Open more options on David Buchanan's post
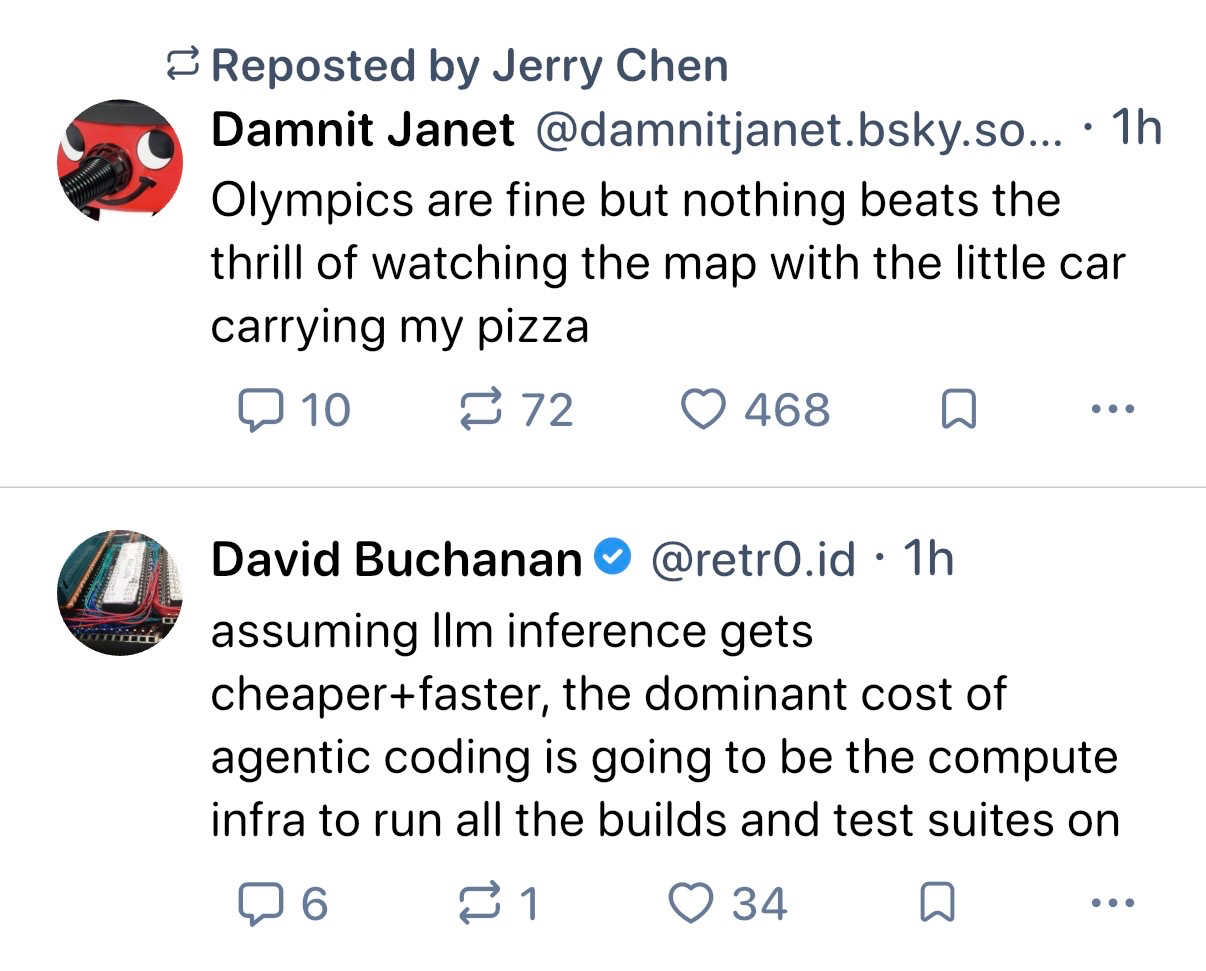Screen dimensions: 1206x971 (x=1112, y=904)
